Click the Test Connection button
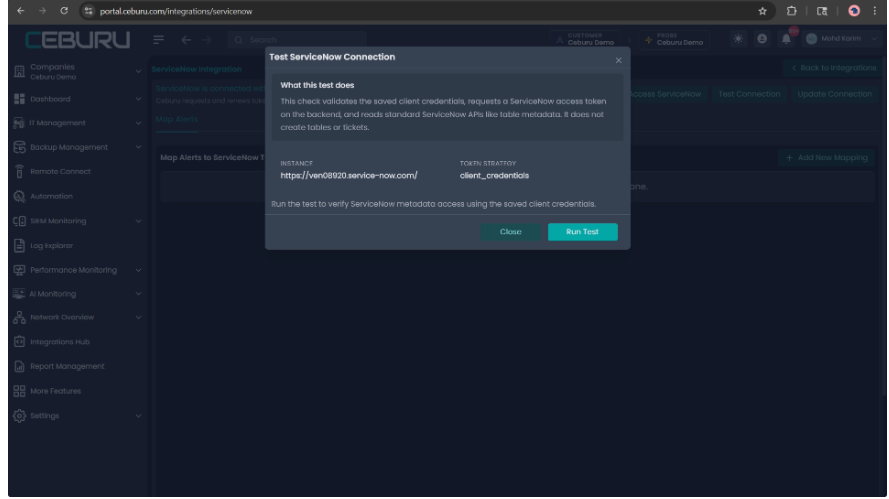The height and width of the screenshot is (499, 889). [x=749, y=94]
